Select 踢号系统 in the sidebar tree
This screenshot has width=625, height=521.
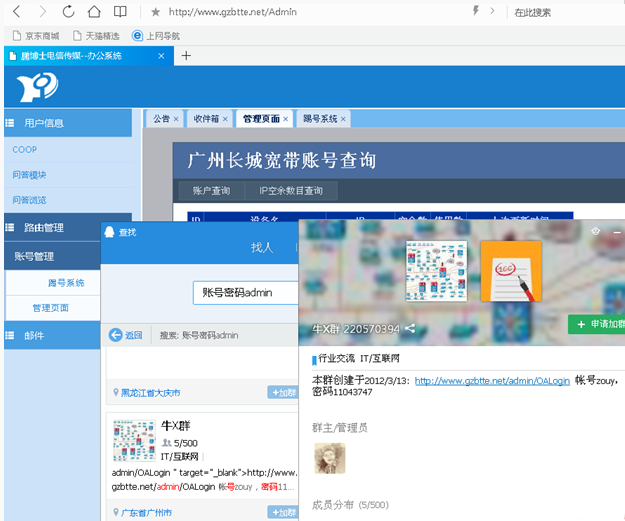click(66, 283)
